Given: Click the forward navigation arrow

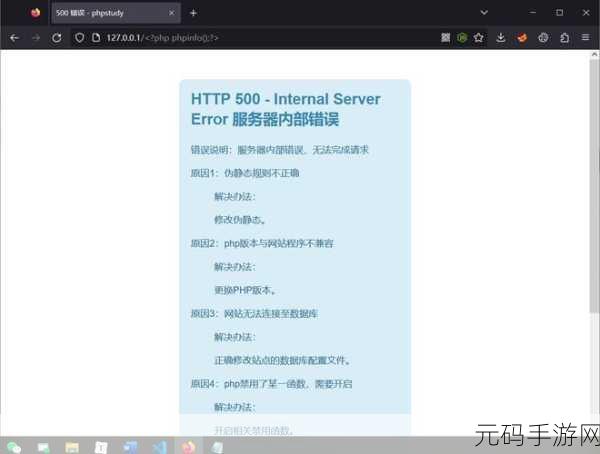Looking at the screenshot, I should (x=36, y=38).
